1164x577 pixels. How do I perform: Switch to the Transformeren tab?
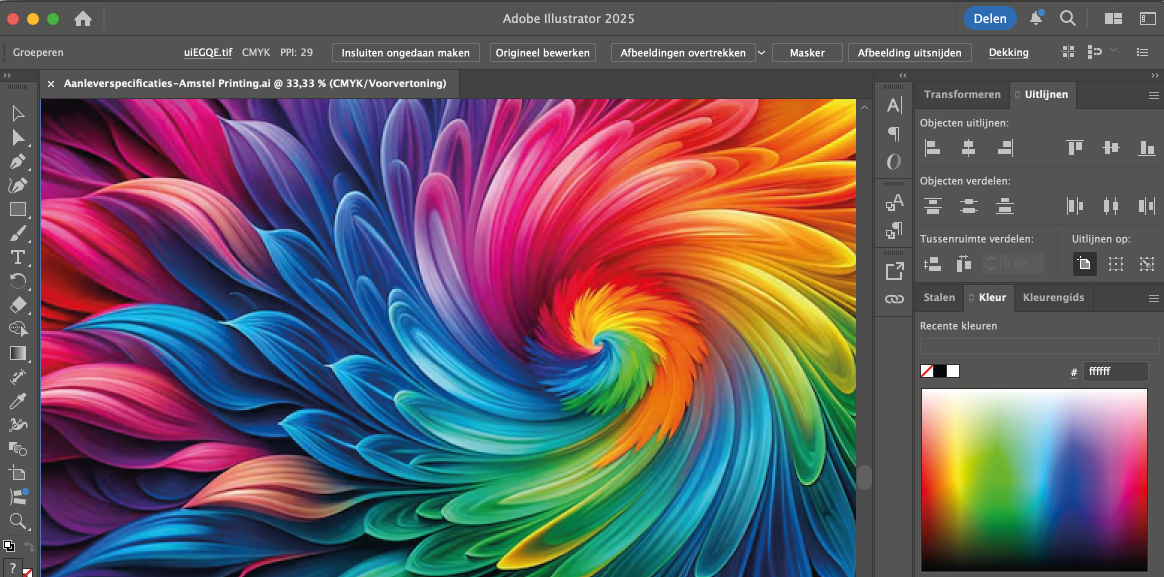(x=962, y=94)
